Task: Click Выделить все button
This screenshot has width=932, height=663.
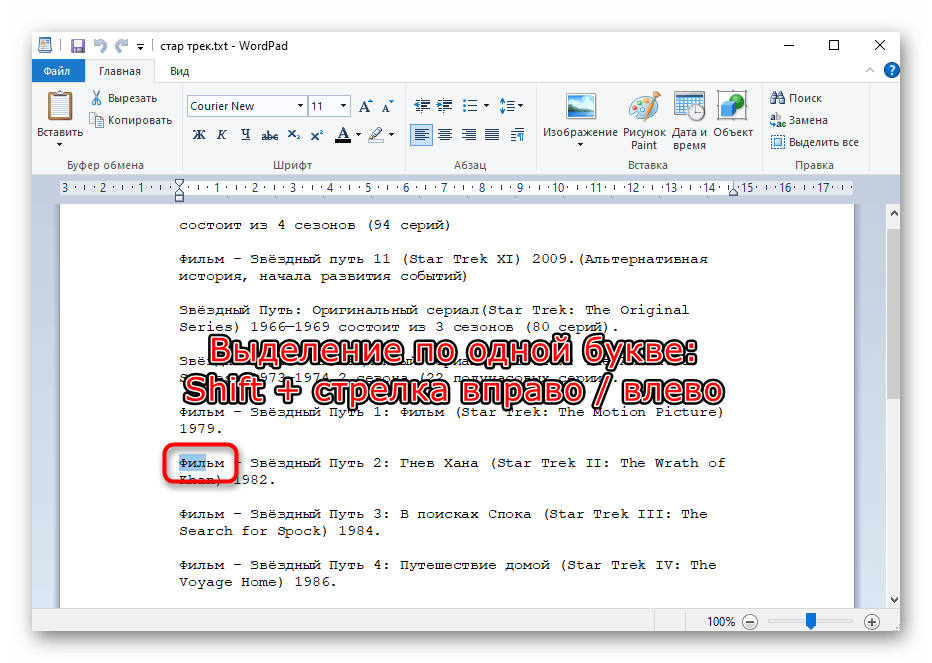Action: coord(814,142)
